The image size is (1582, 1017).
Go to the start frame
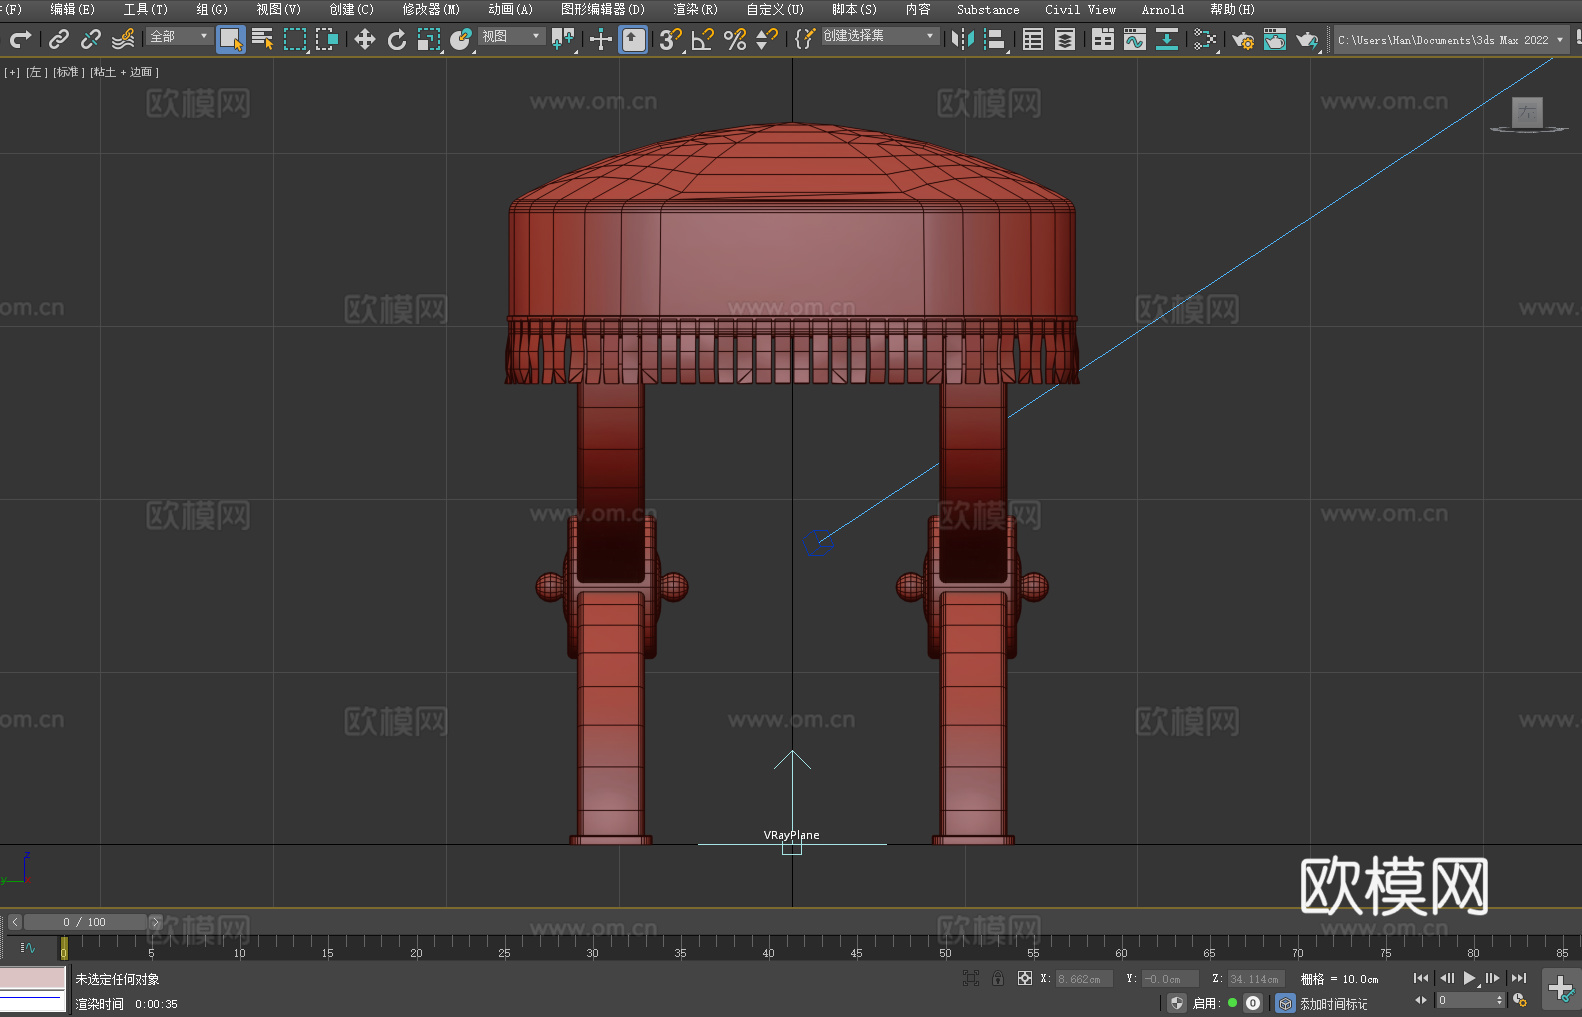(1420, 978)
